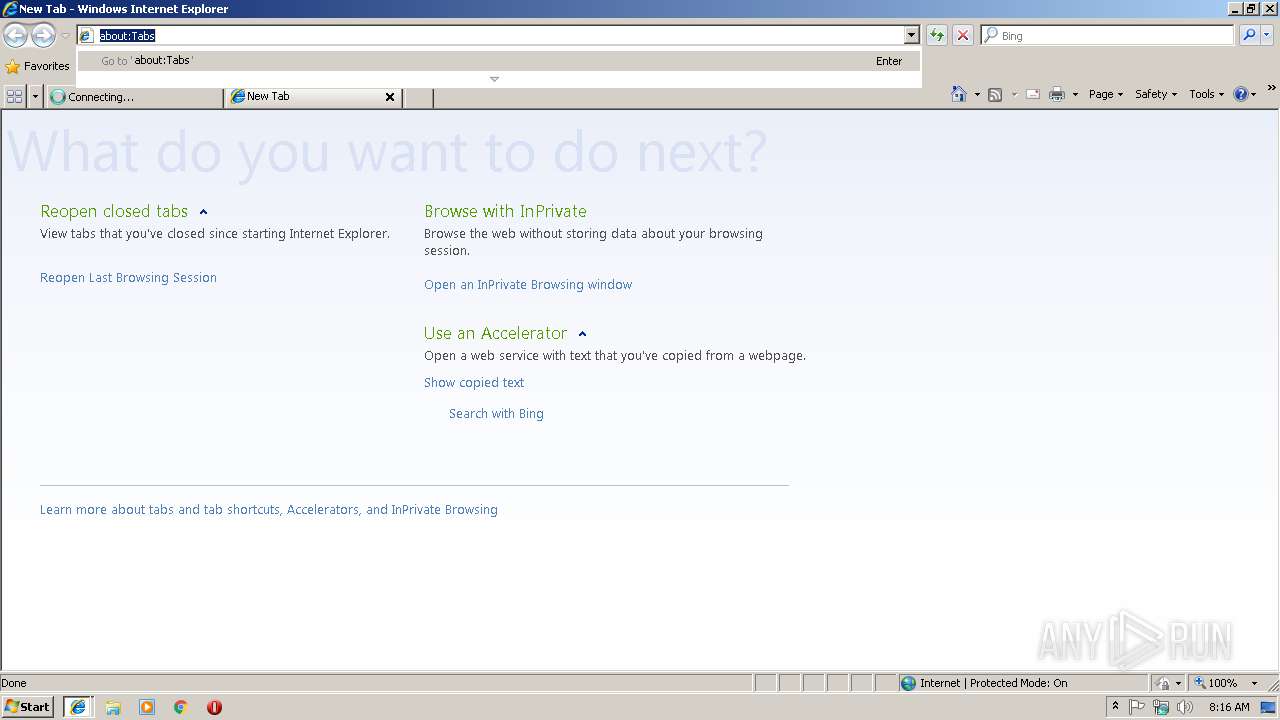Click the Bing search box

[1107, 36]
